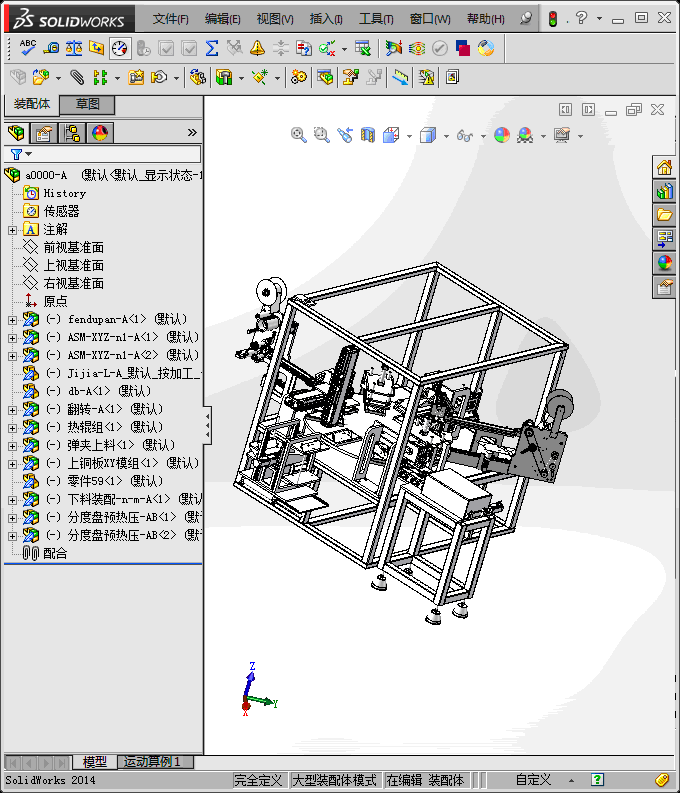The width and height of the screenshot is (680, 793).
Task: Expand the 弹夹上料<1> component
Action: coord(13,446)
